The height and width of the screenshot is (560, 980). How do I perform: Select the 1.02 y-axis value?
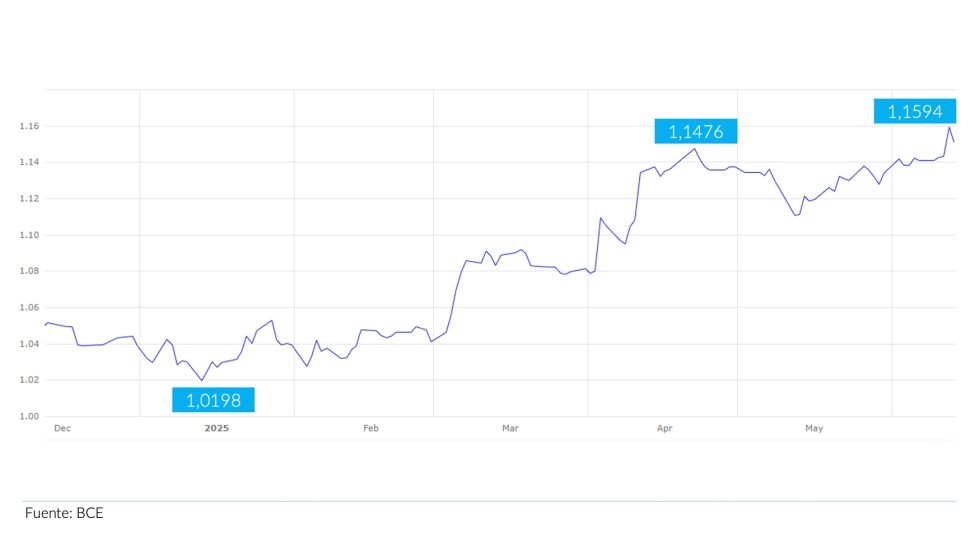click(x=28, y=380)
